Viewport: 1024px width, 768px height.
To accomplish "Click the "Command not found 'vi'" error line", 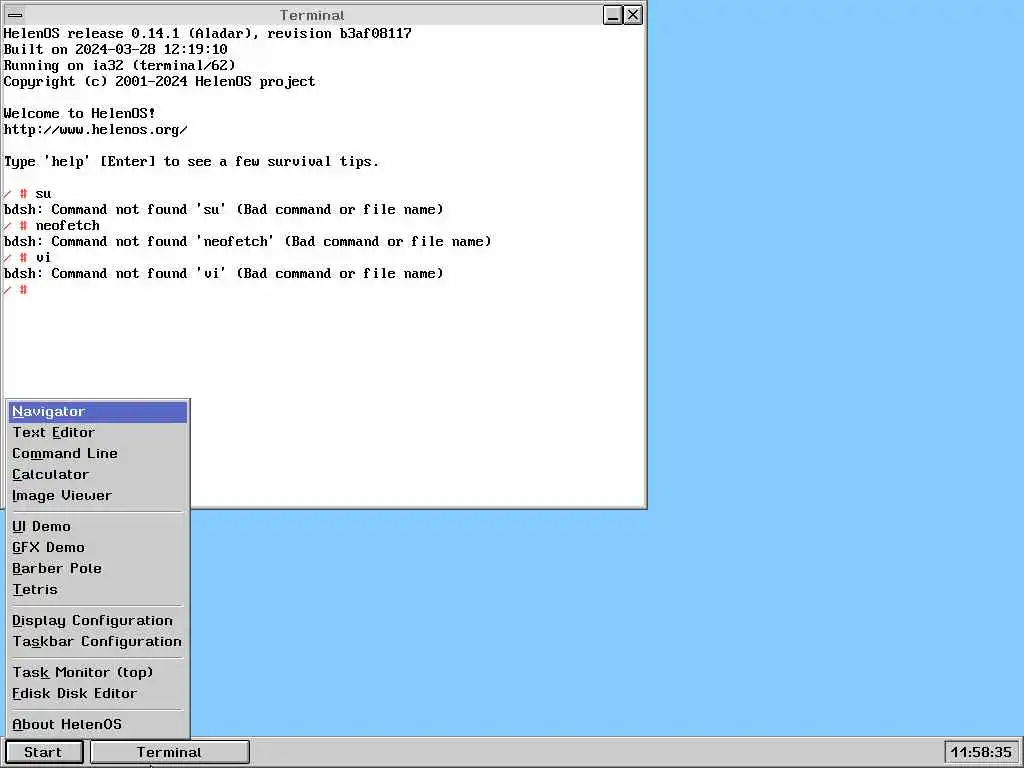I will tap(223, 273).
